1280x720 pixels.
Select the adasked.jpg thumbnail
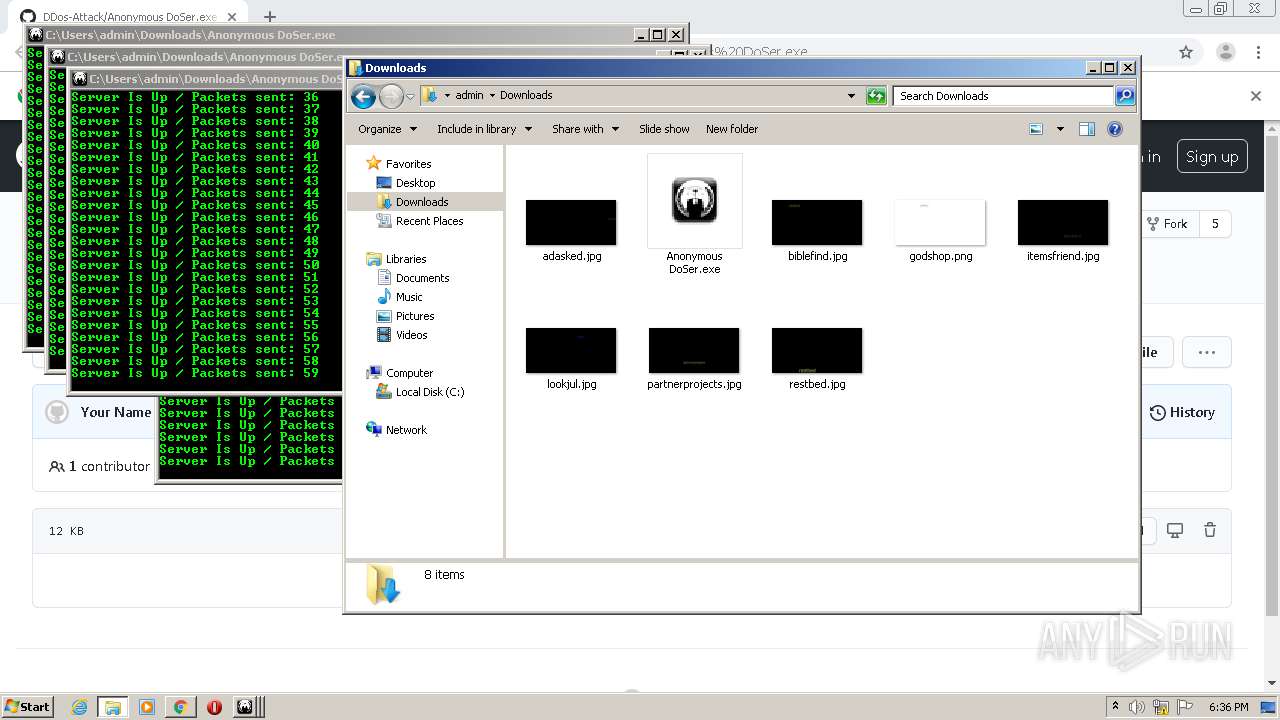click(x=571, y=222)
